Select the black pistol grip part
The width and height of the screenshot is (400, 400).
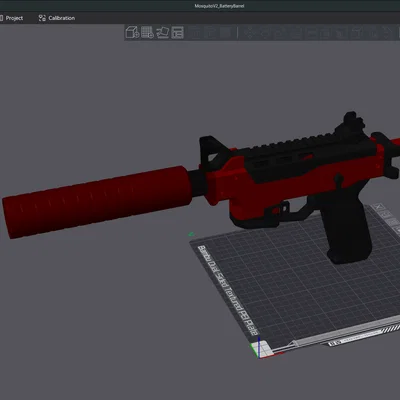point(350,233)
